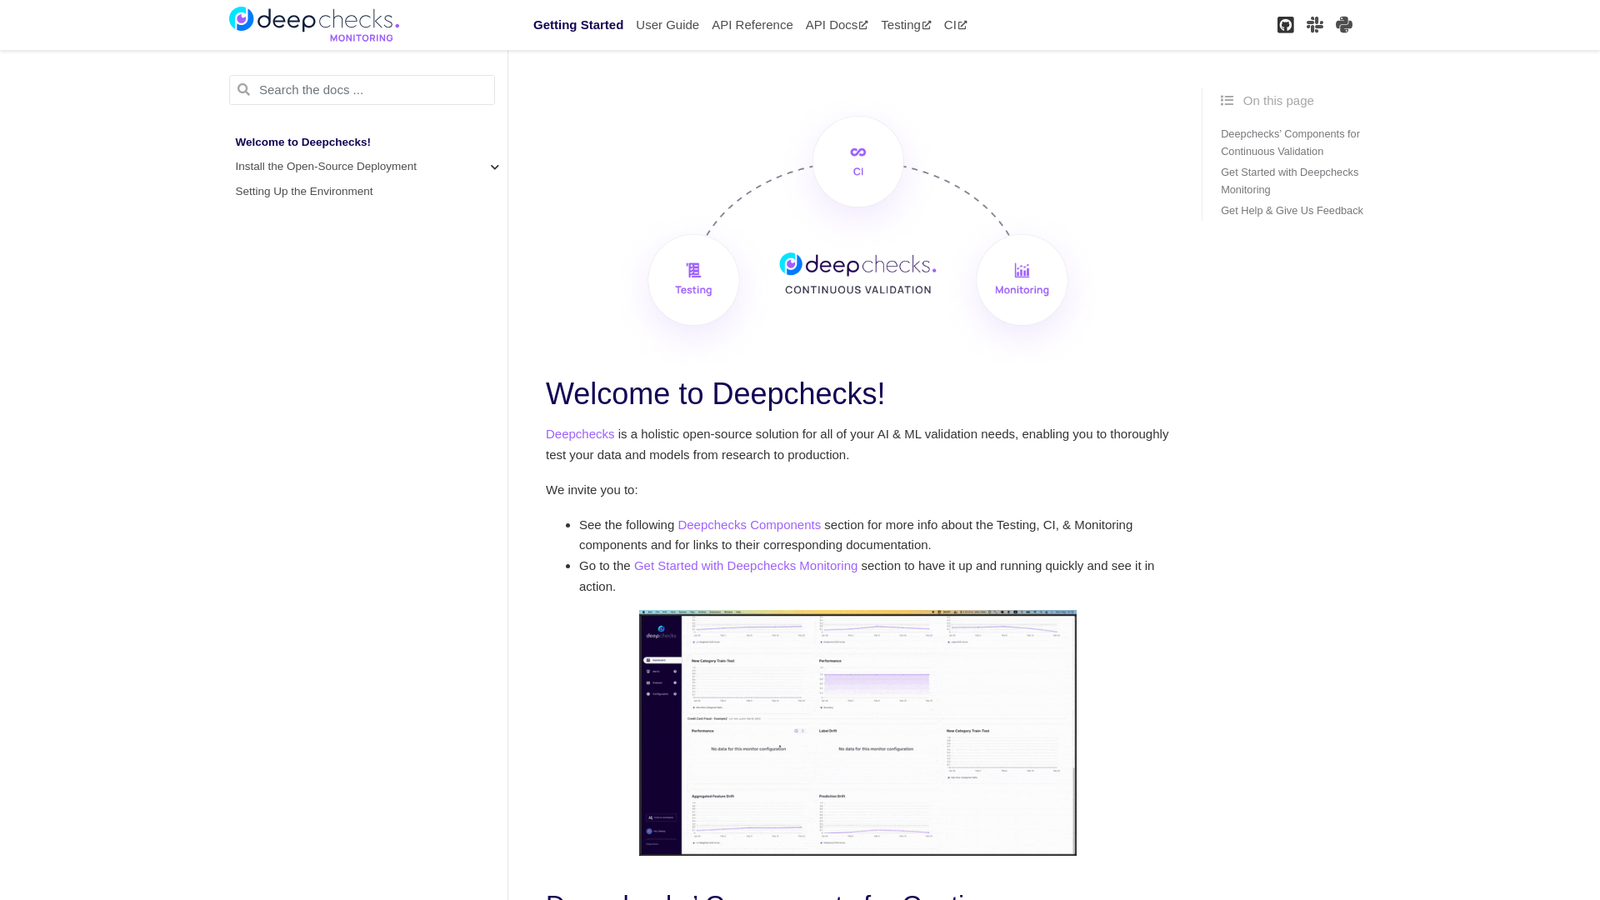This screenshot has height=900, width=1600.
Task: Click the Deepchecks Monitoring logo
Action: click(x=314, y=24)
